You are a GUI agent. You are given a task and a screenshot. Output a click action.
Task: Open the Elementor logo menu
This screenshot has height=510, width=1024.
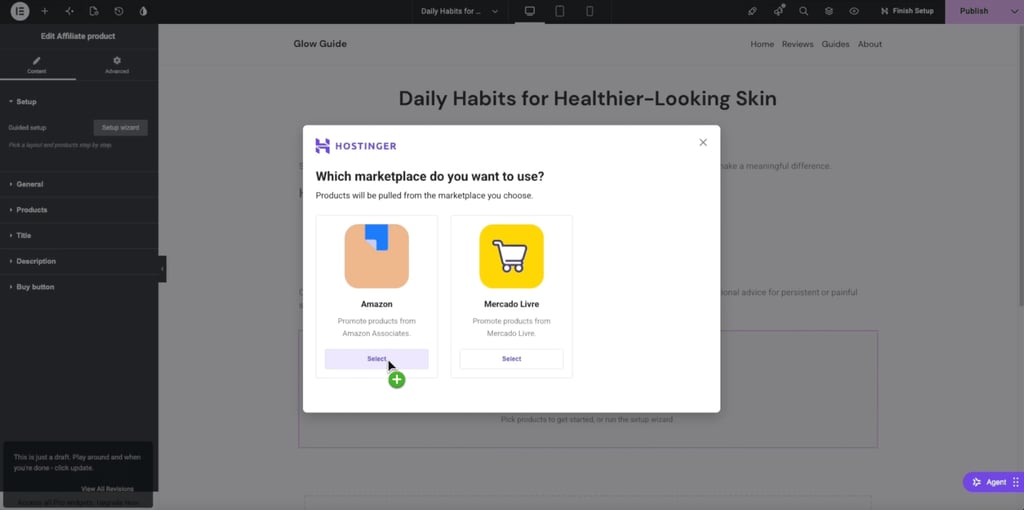[20, 11]
